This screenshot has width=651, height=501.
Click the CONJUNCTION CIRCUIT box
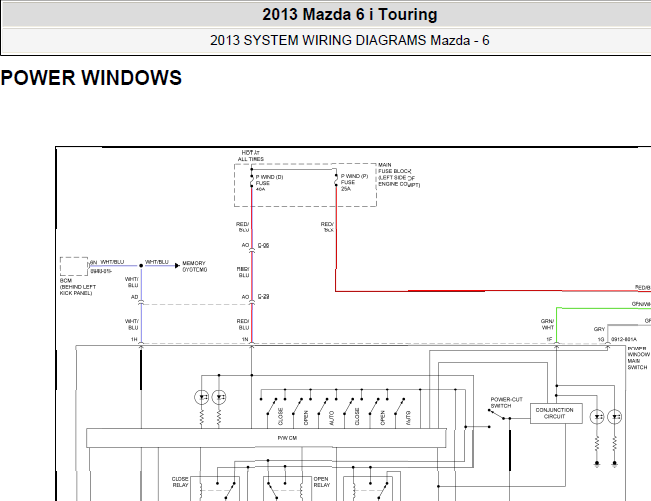pyautogui.click(x=556, y=413)
